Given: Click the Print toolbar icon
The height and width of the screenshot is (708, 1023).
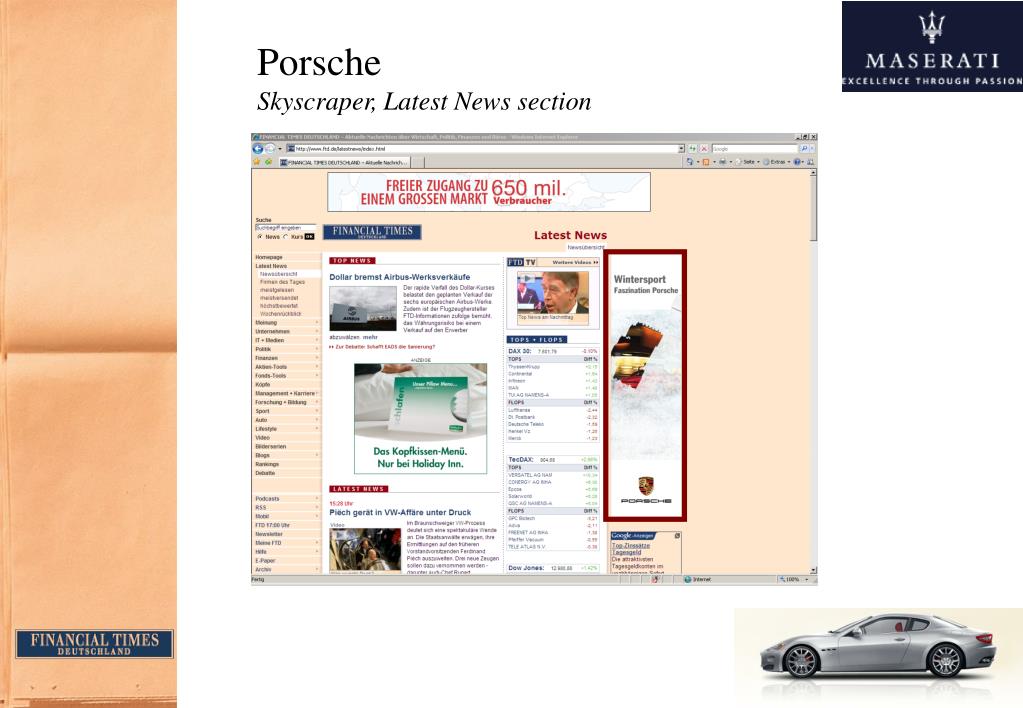Looking at the screenshot, I should (x=722, y=162).
